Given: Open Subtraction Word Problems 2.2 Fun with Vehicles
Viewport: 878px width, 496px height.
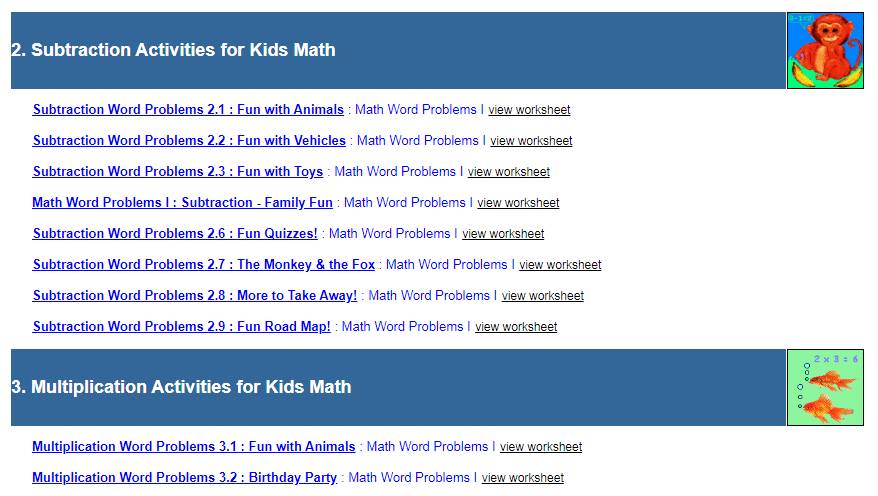Looking at the screenshot, I should 189,141.
